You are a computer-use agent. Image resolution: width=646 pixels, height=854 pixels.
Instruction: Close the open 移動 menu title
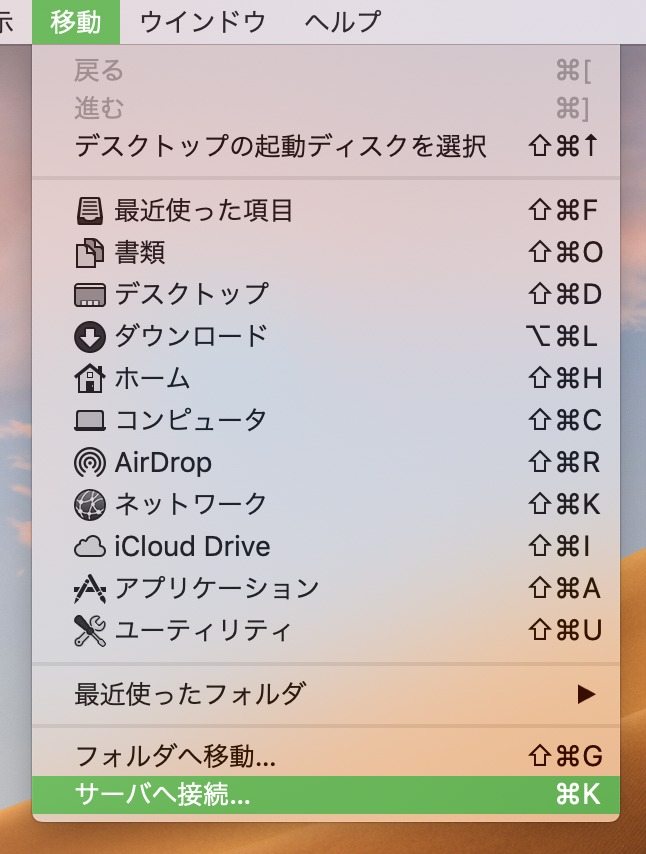[76, 21]
